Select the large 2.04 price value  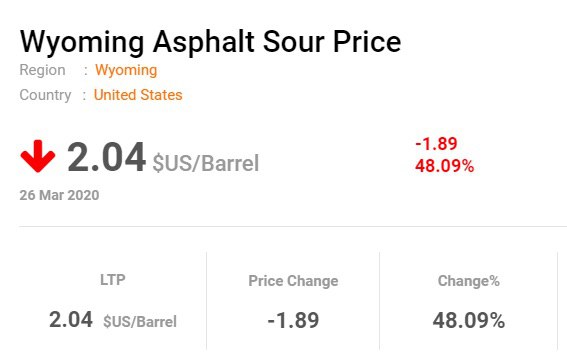(x=106, y=157)
